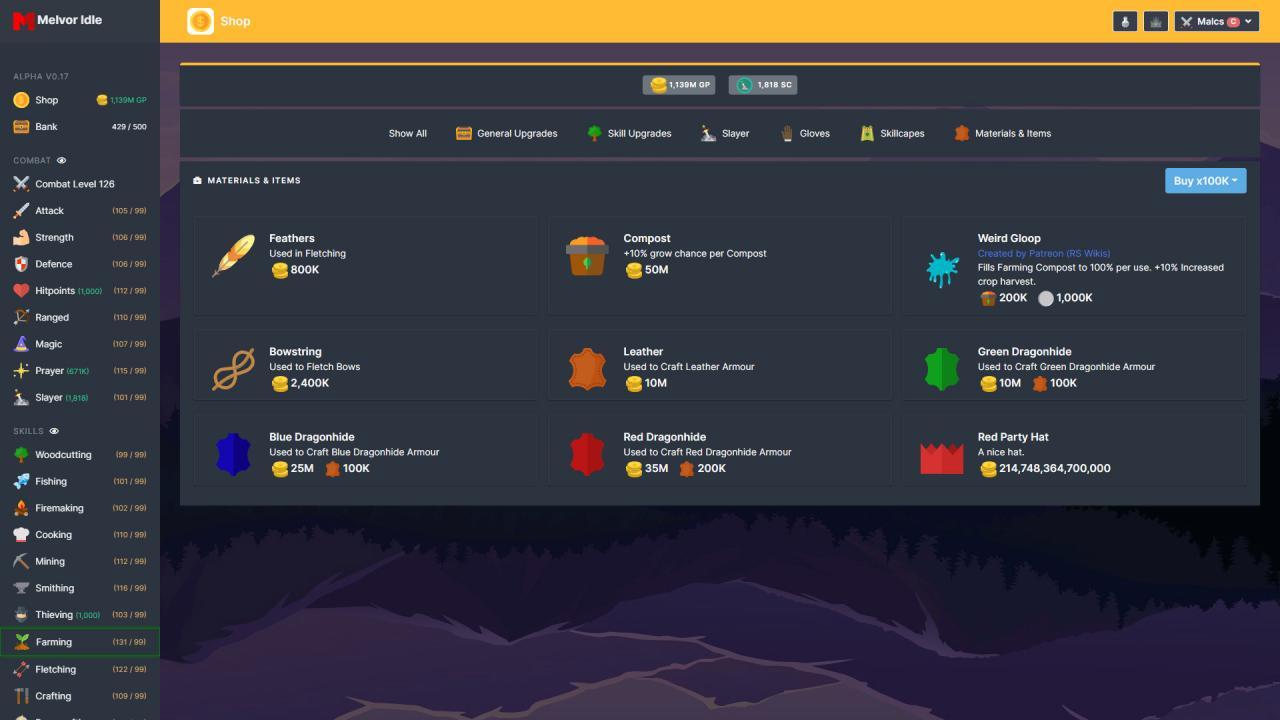Click the potion flask icon in the top bar
The image size is (1280, 720).
[1125, 20]
